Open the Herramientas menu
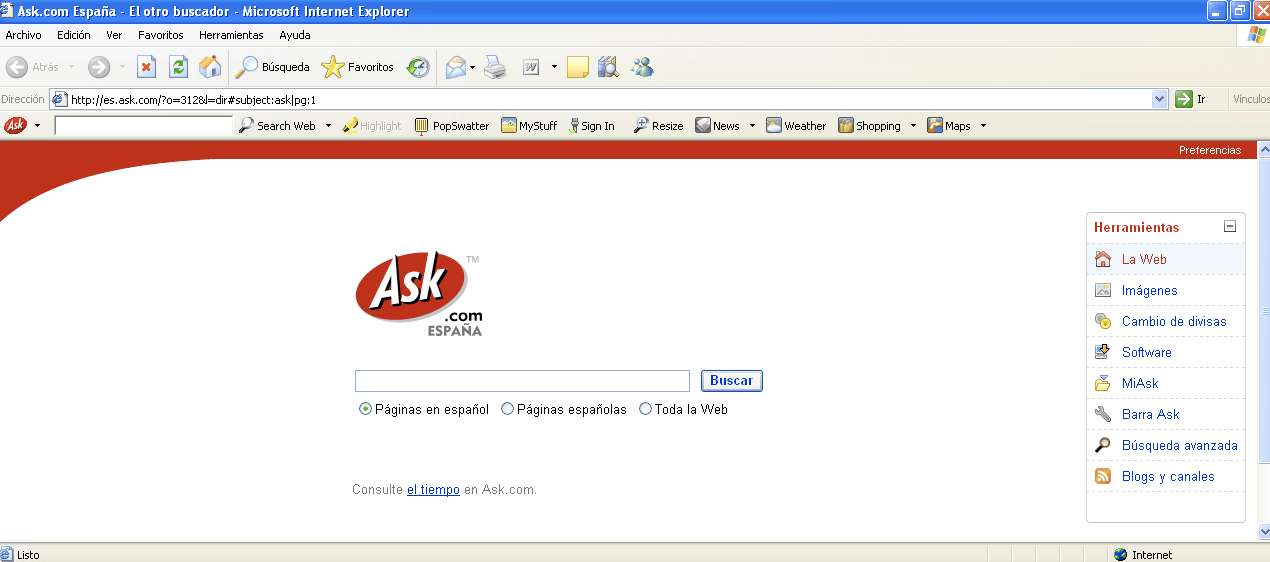The image size is (1270, 562). pyautogui.click(x=231, y=35)
